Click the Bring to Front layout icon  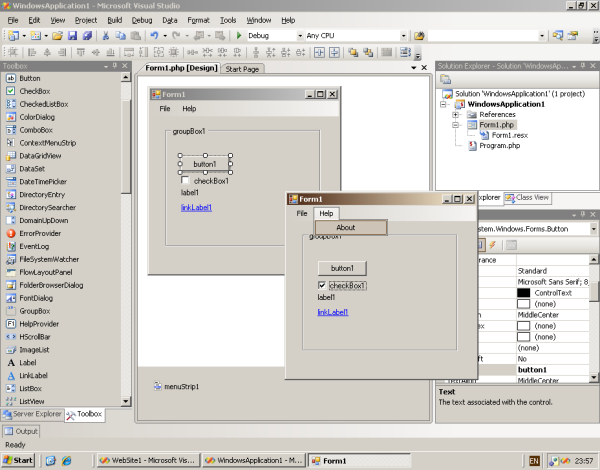coord(353,52)
